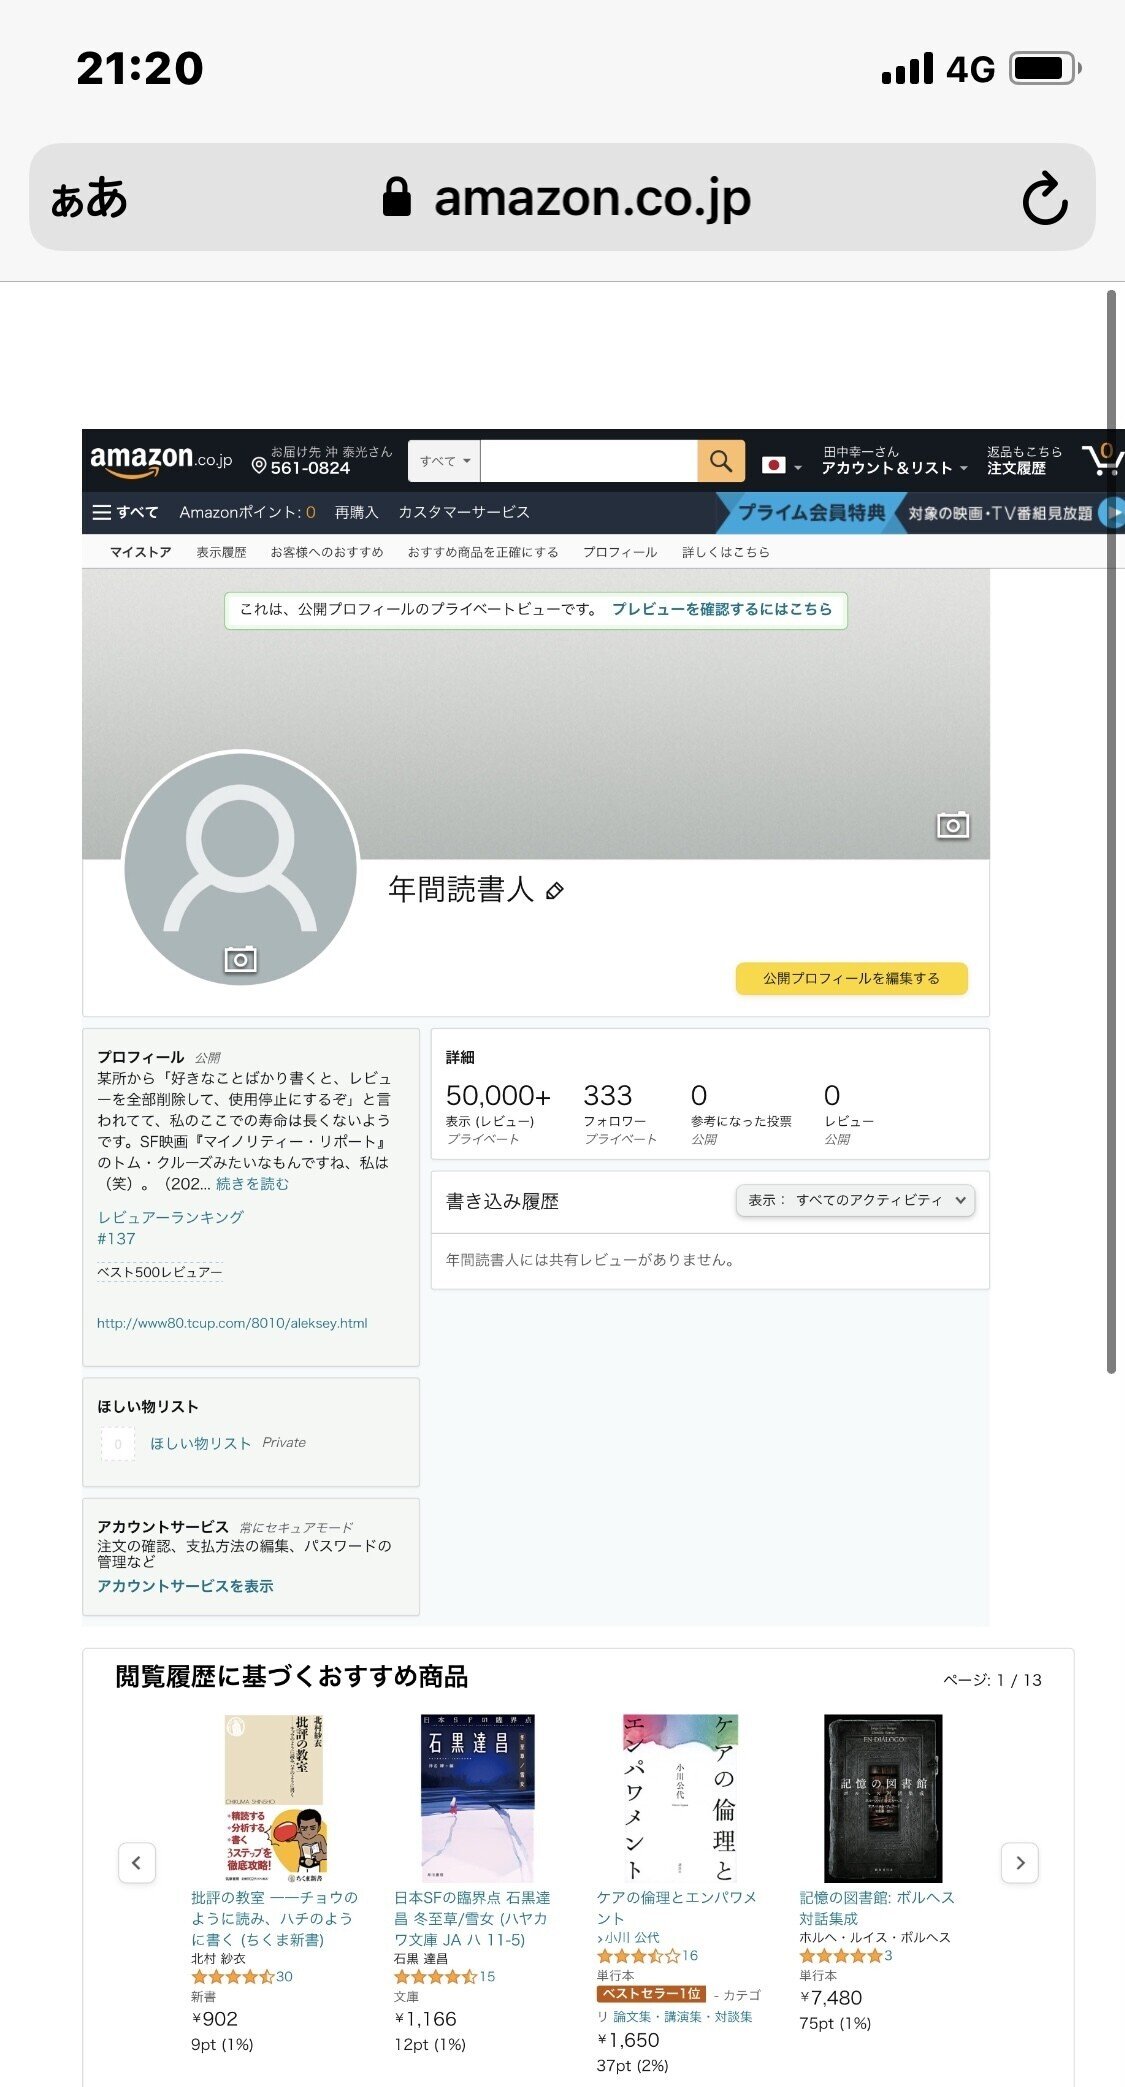Click プレビューを確認するにはこちら link

(722, 609)
